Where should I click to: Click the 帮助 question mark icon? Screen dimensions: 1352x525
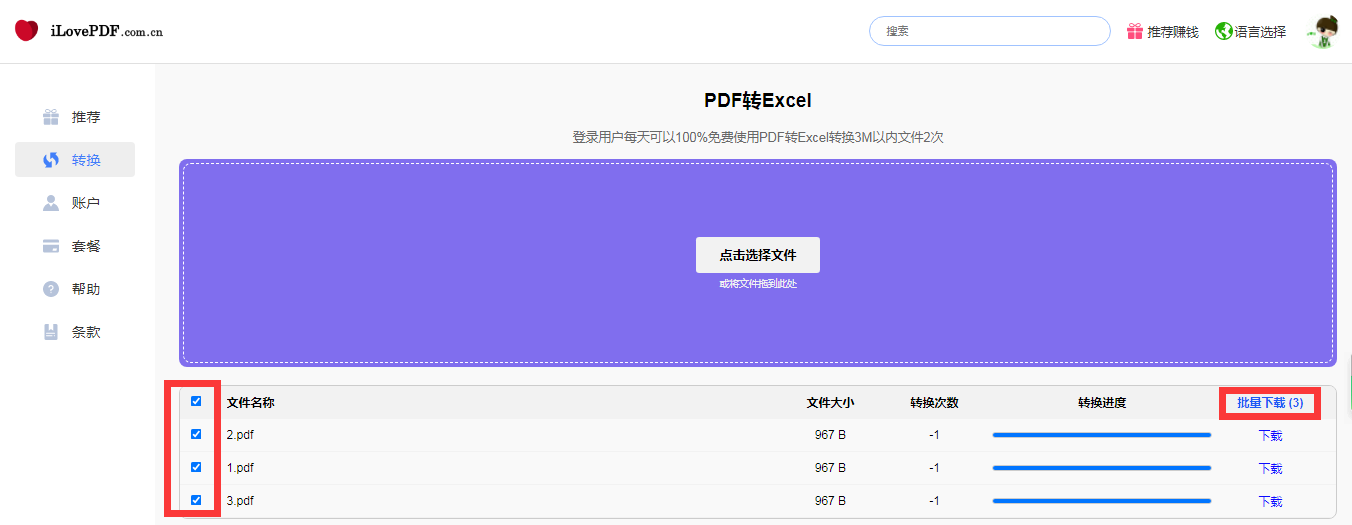pos(51,289)
